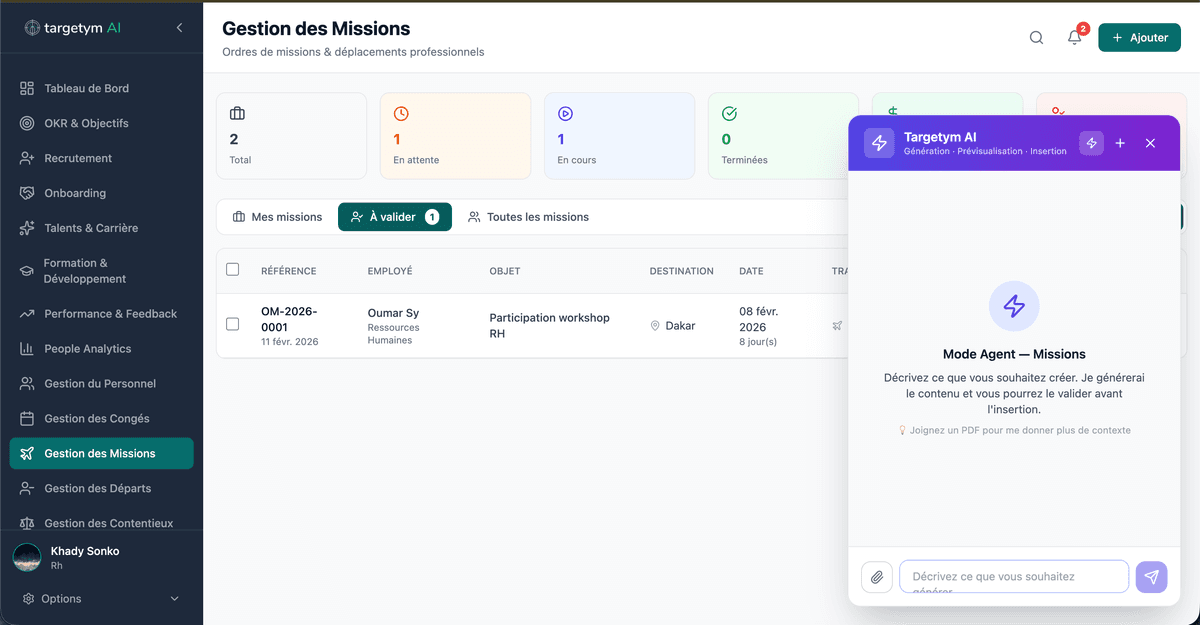Collapse the sidebar using the chevron
Screen dimensions: 1200x625
coord(180,27)
